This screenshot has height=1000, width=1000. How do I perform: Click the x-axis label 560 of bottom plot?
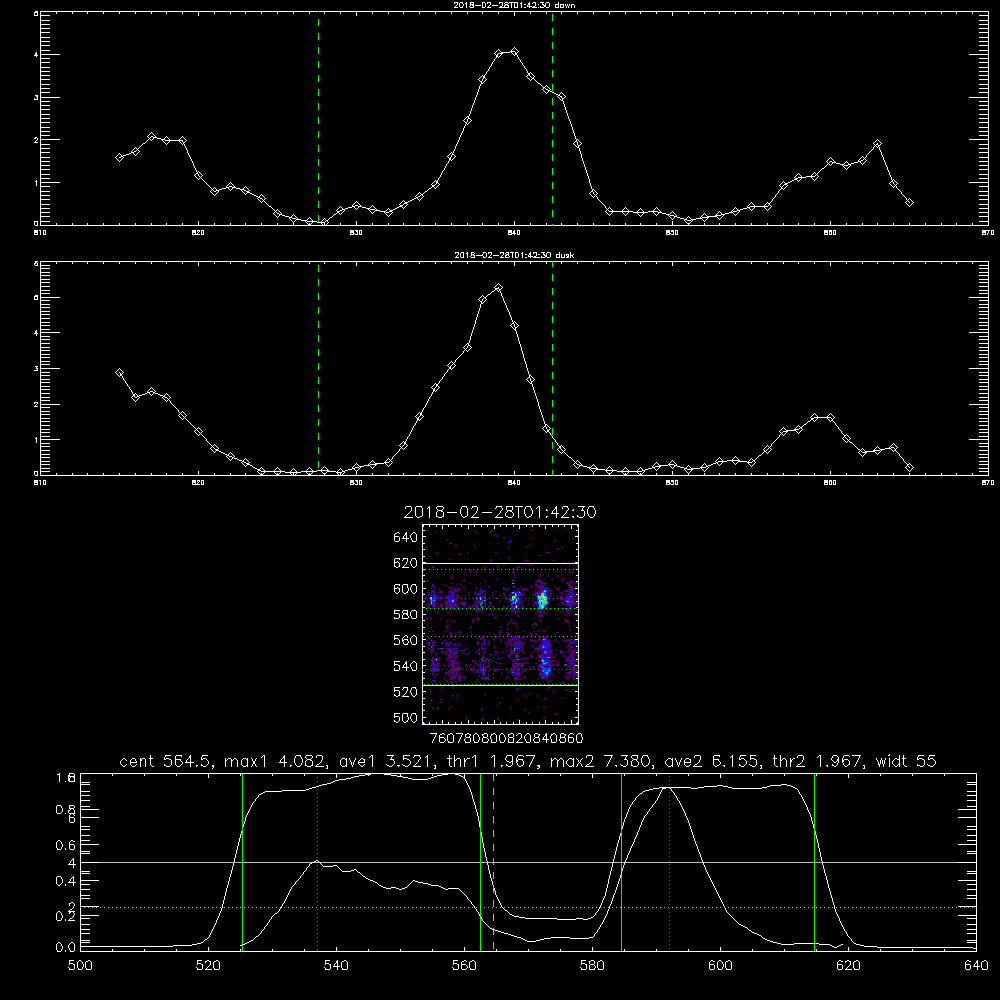tap(464, 966)
